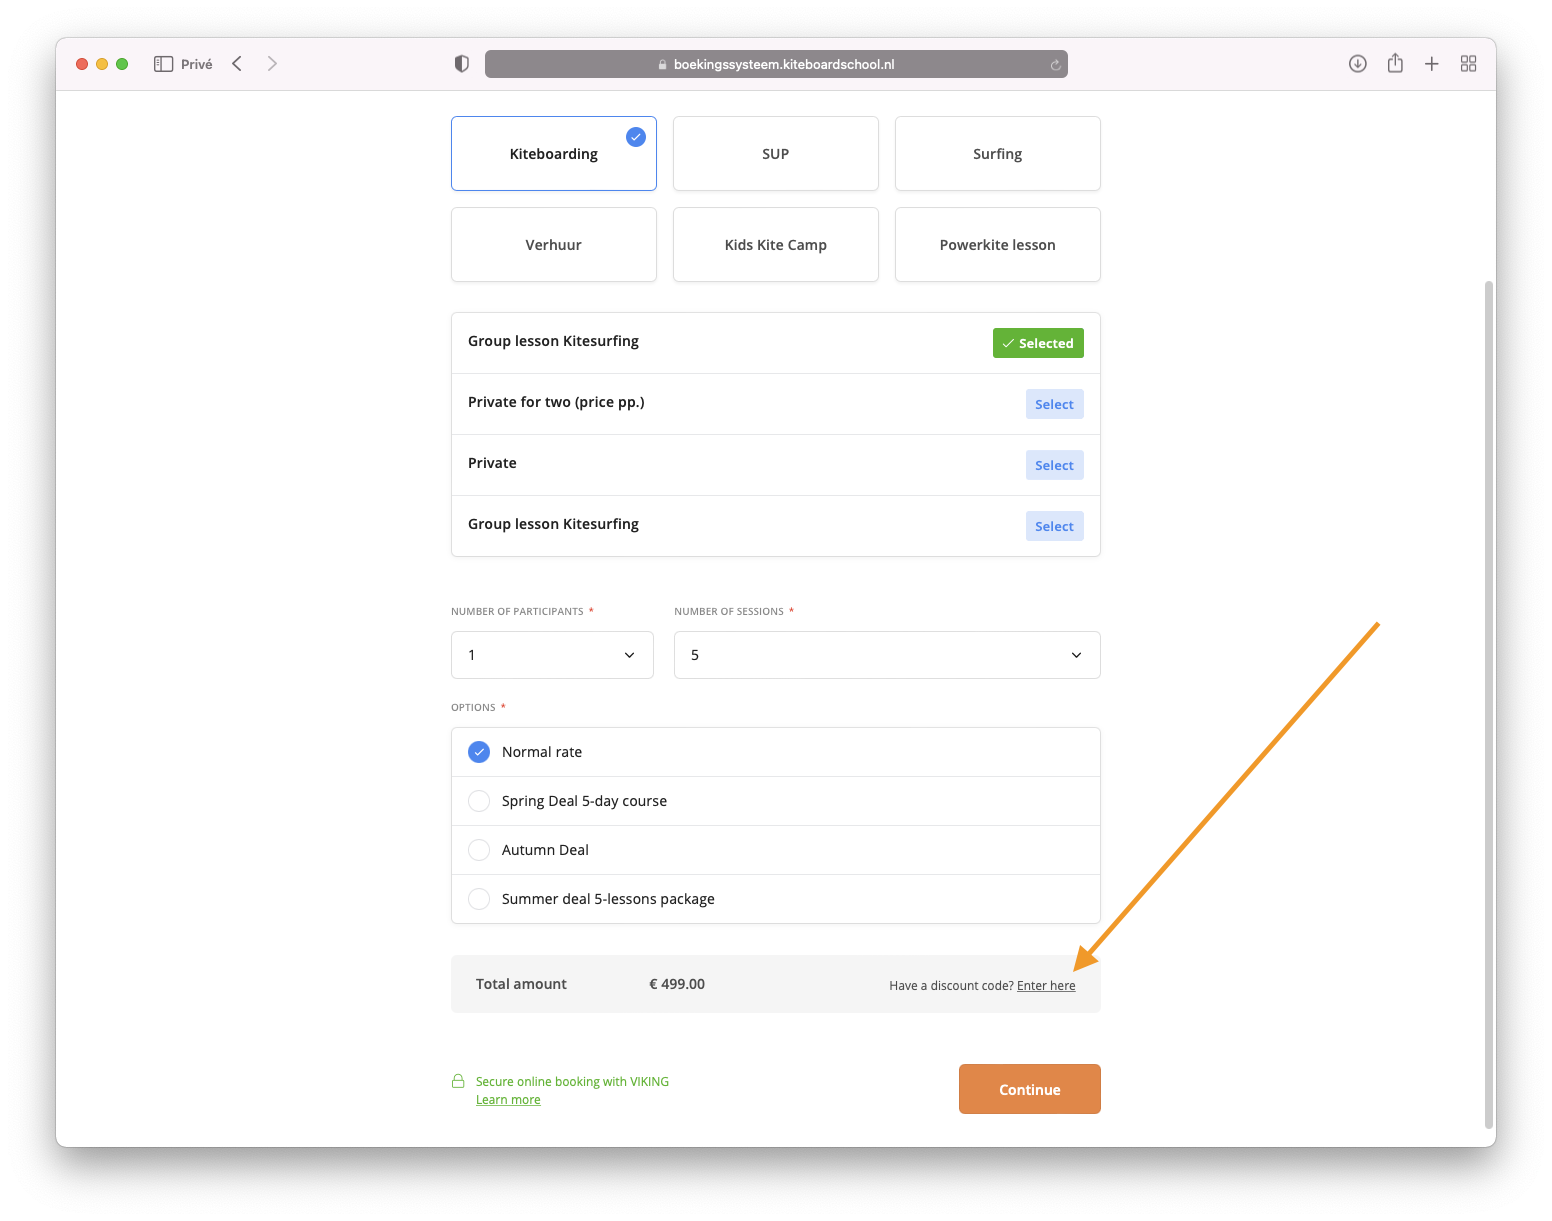Go back with the browser back arrow

(237, 64)
